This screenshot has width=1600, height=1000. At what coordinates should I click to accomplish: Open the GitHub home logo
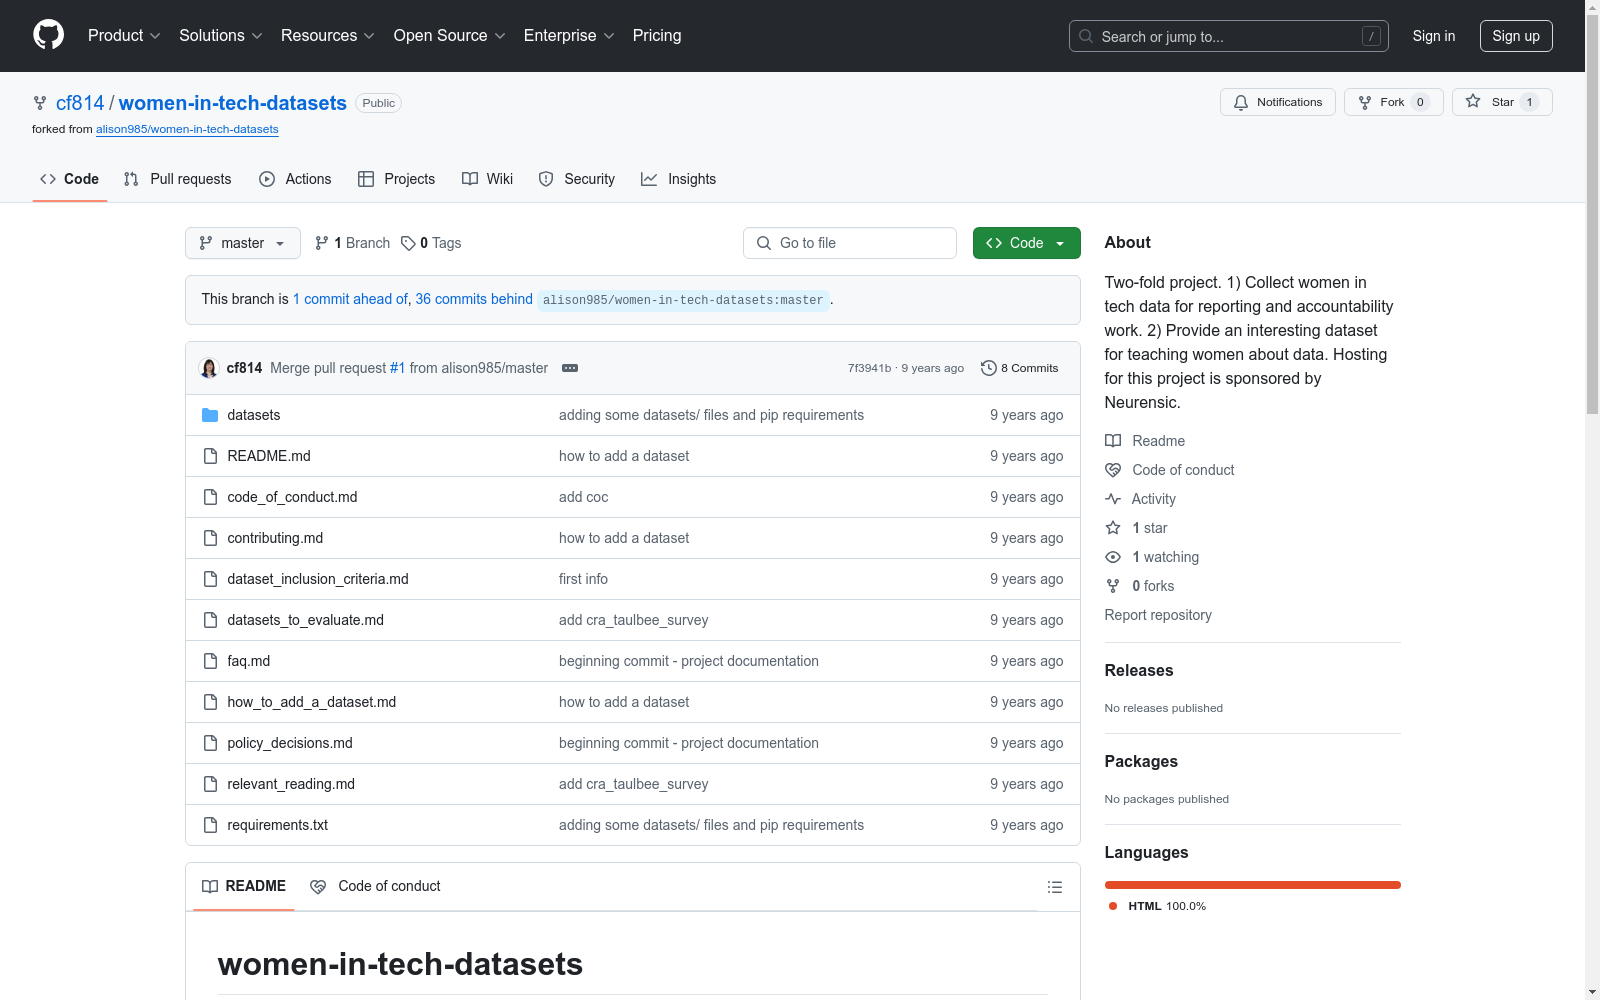pyautogui.click(x=48, y=35)
